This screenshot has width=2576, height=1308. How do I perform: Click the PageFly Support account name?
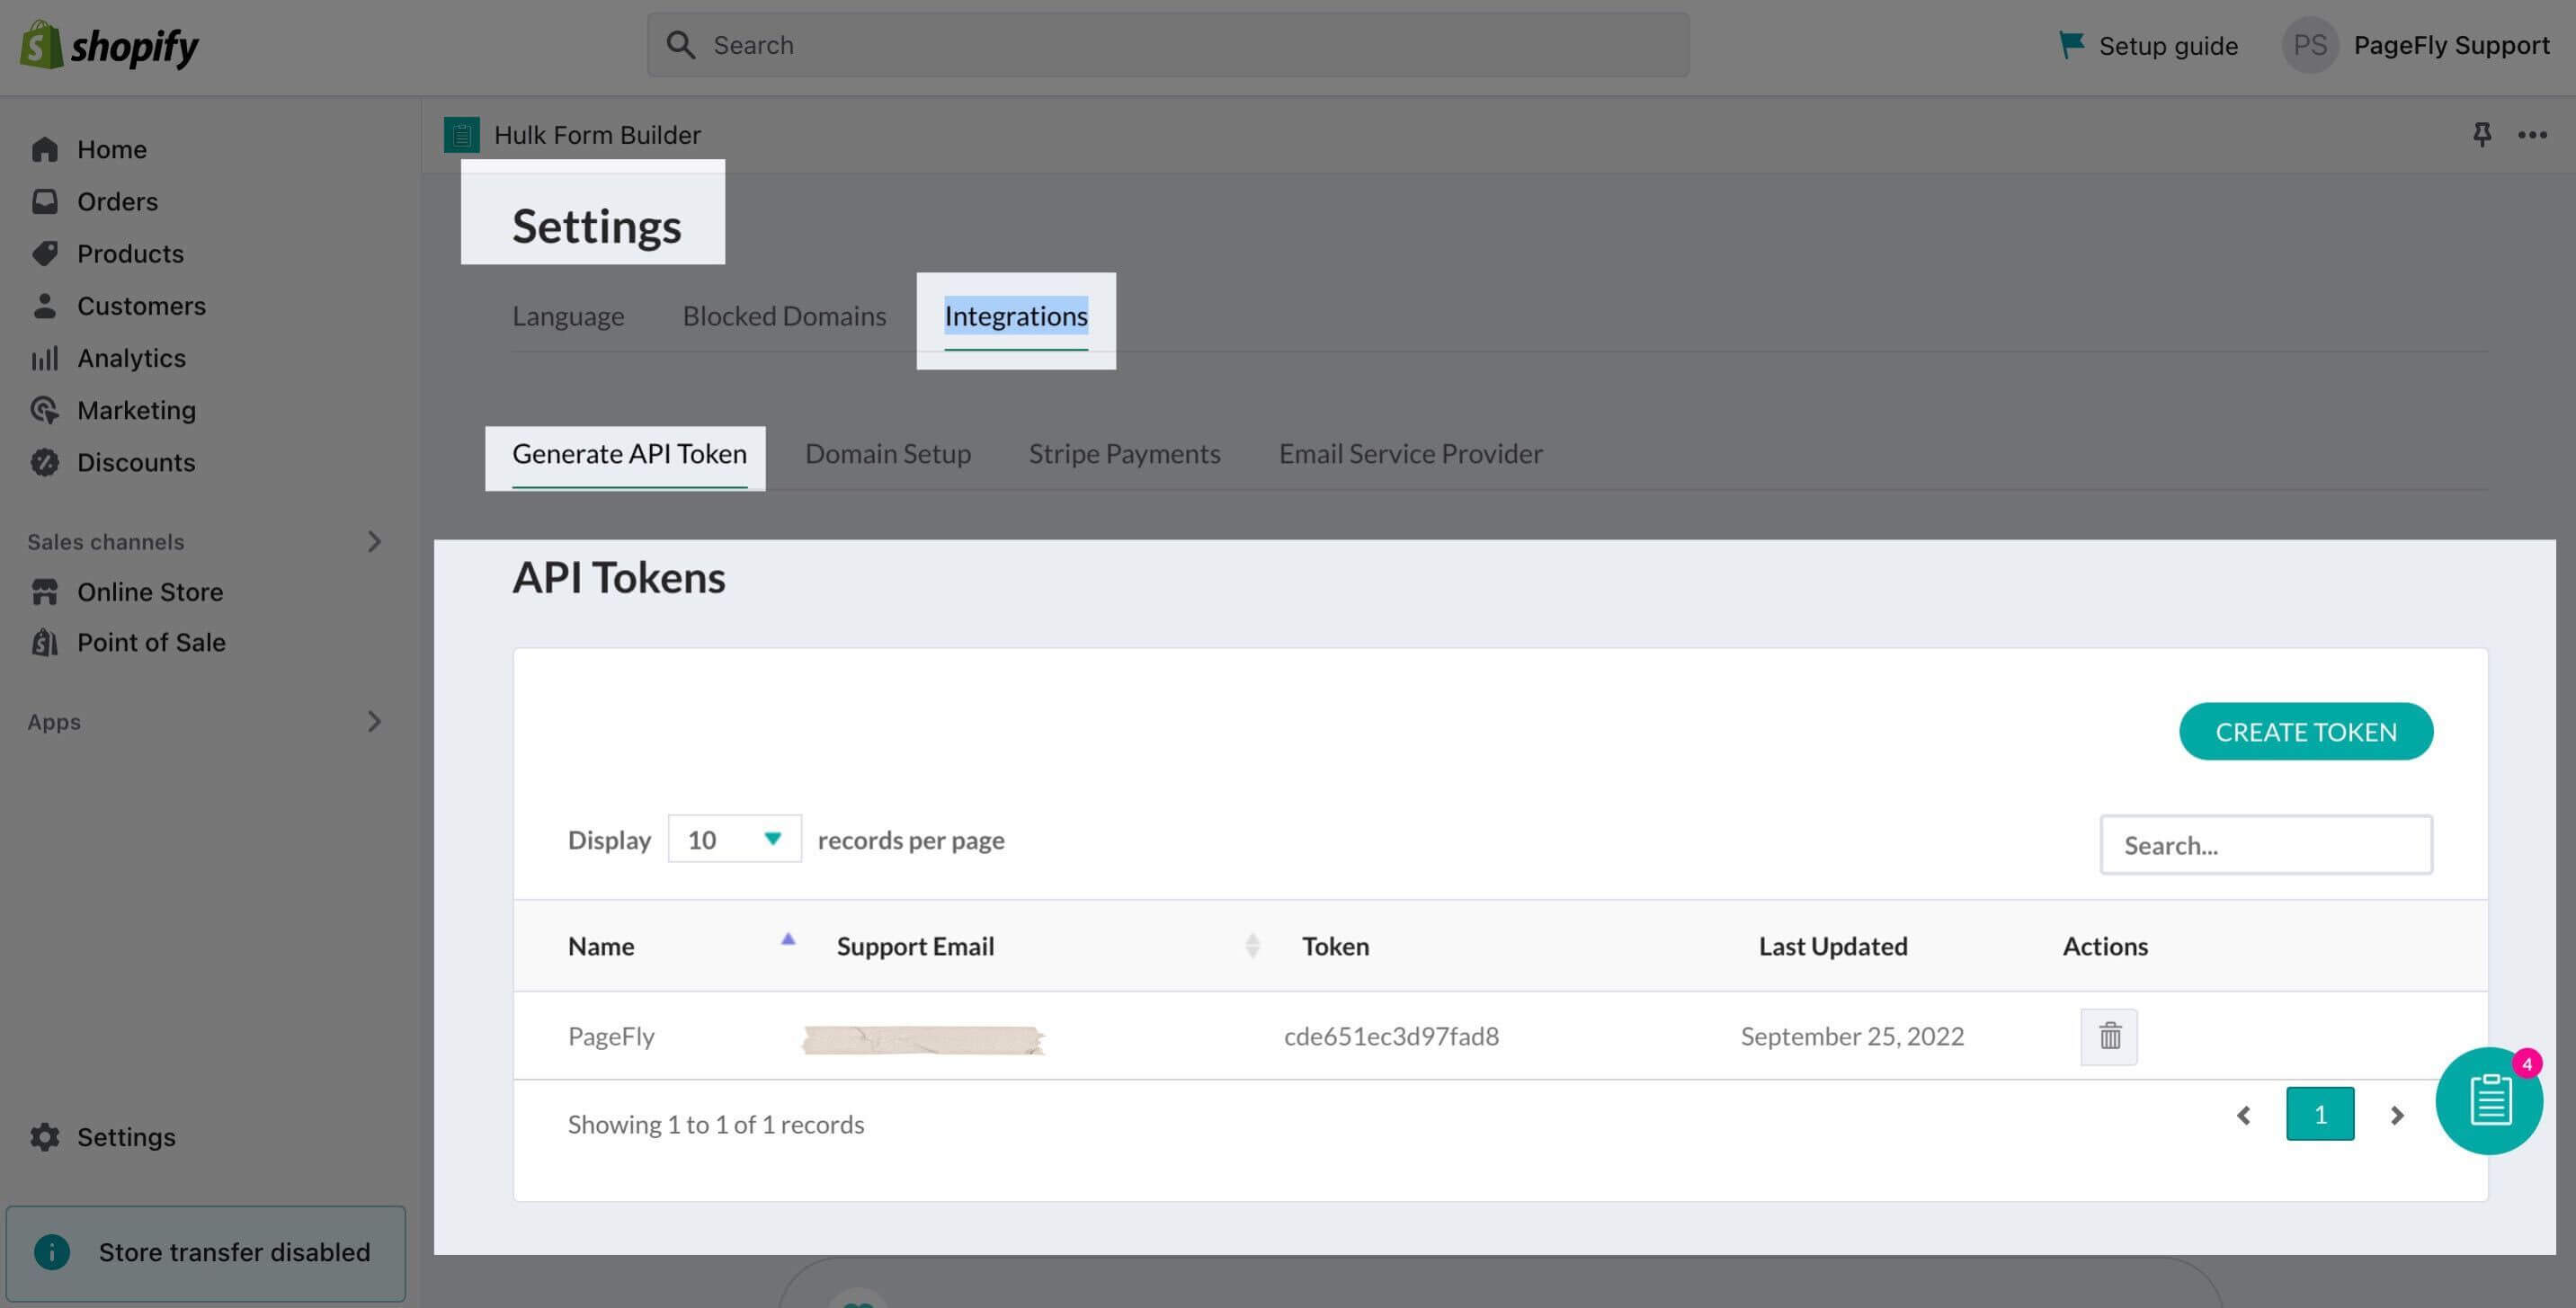click(x=2451, y=45)
